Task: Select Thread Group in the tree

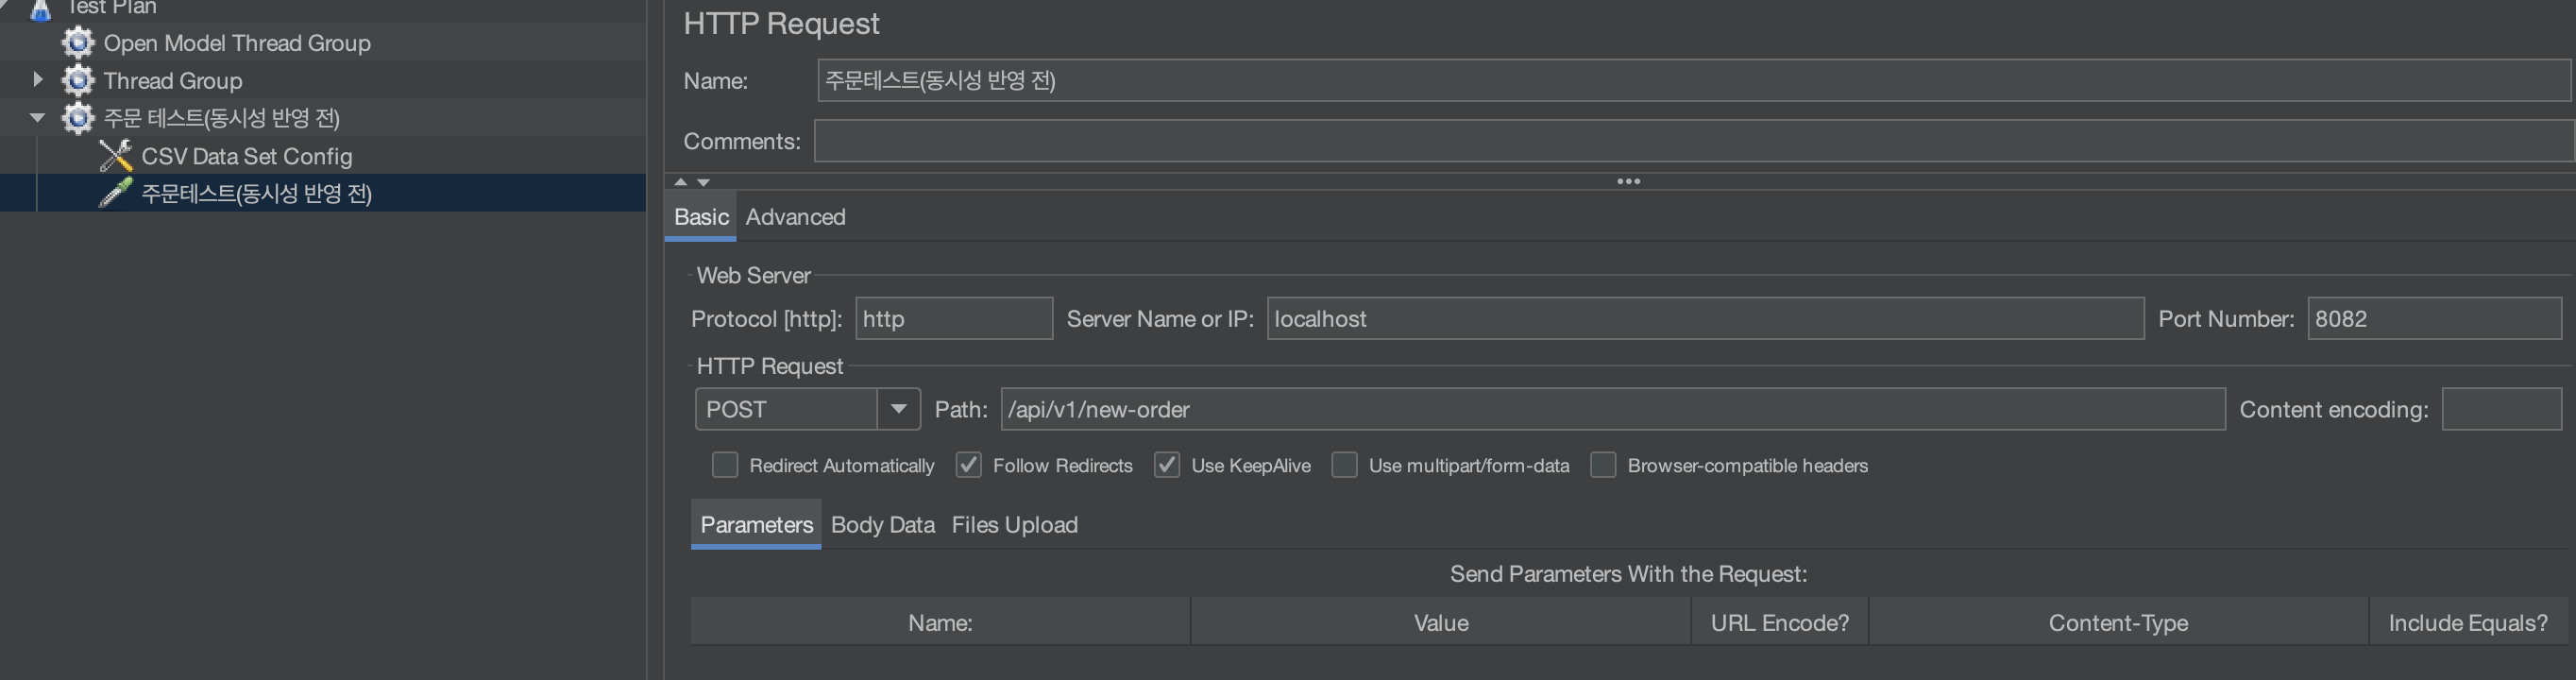Action: click(173, 80)
